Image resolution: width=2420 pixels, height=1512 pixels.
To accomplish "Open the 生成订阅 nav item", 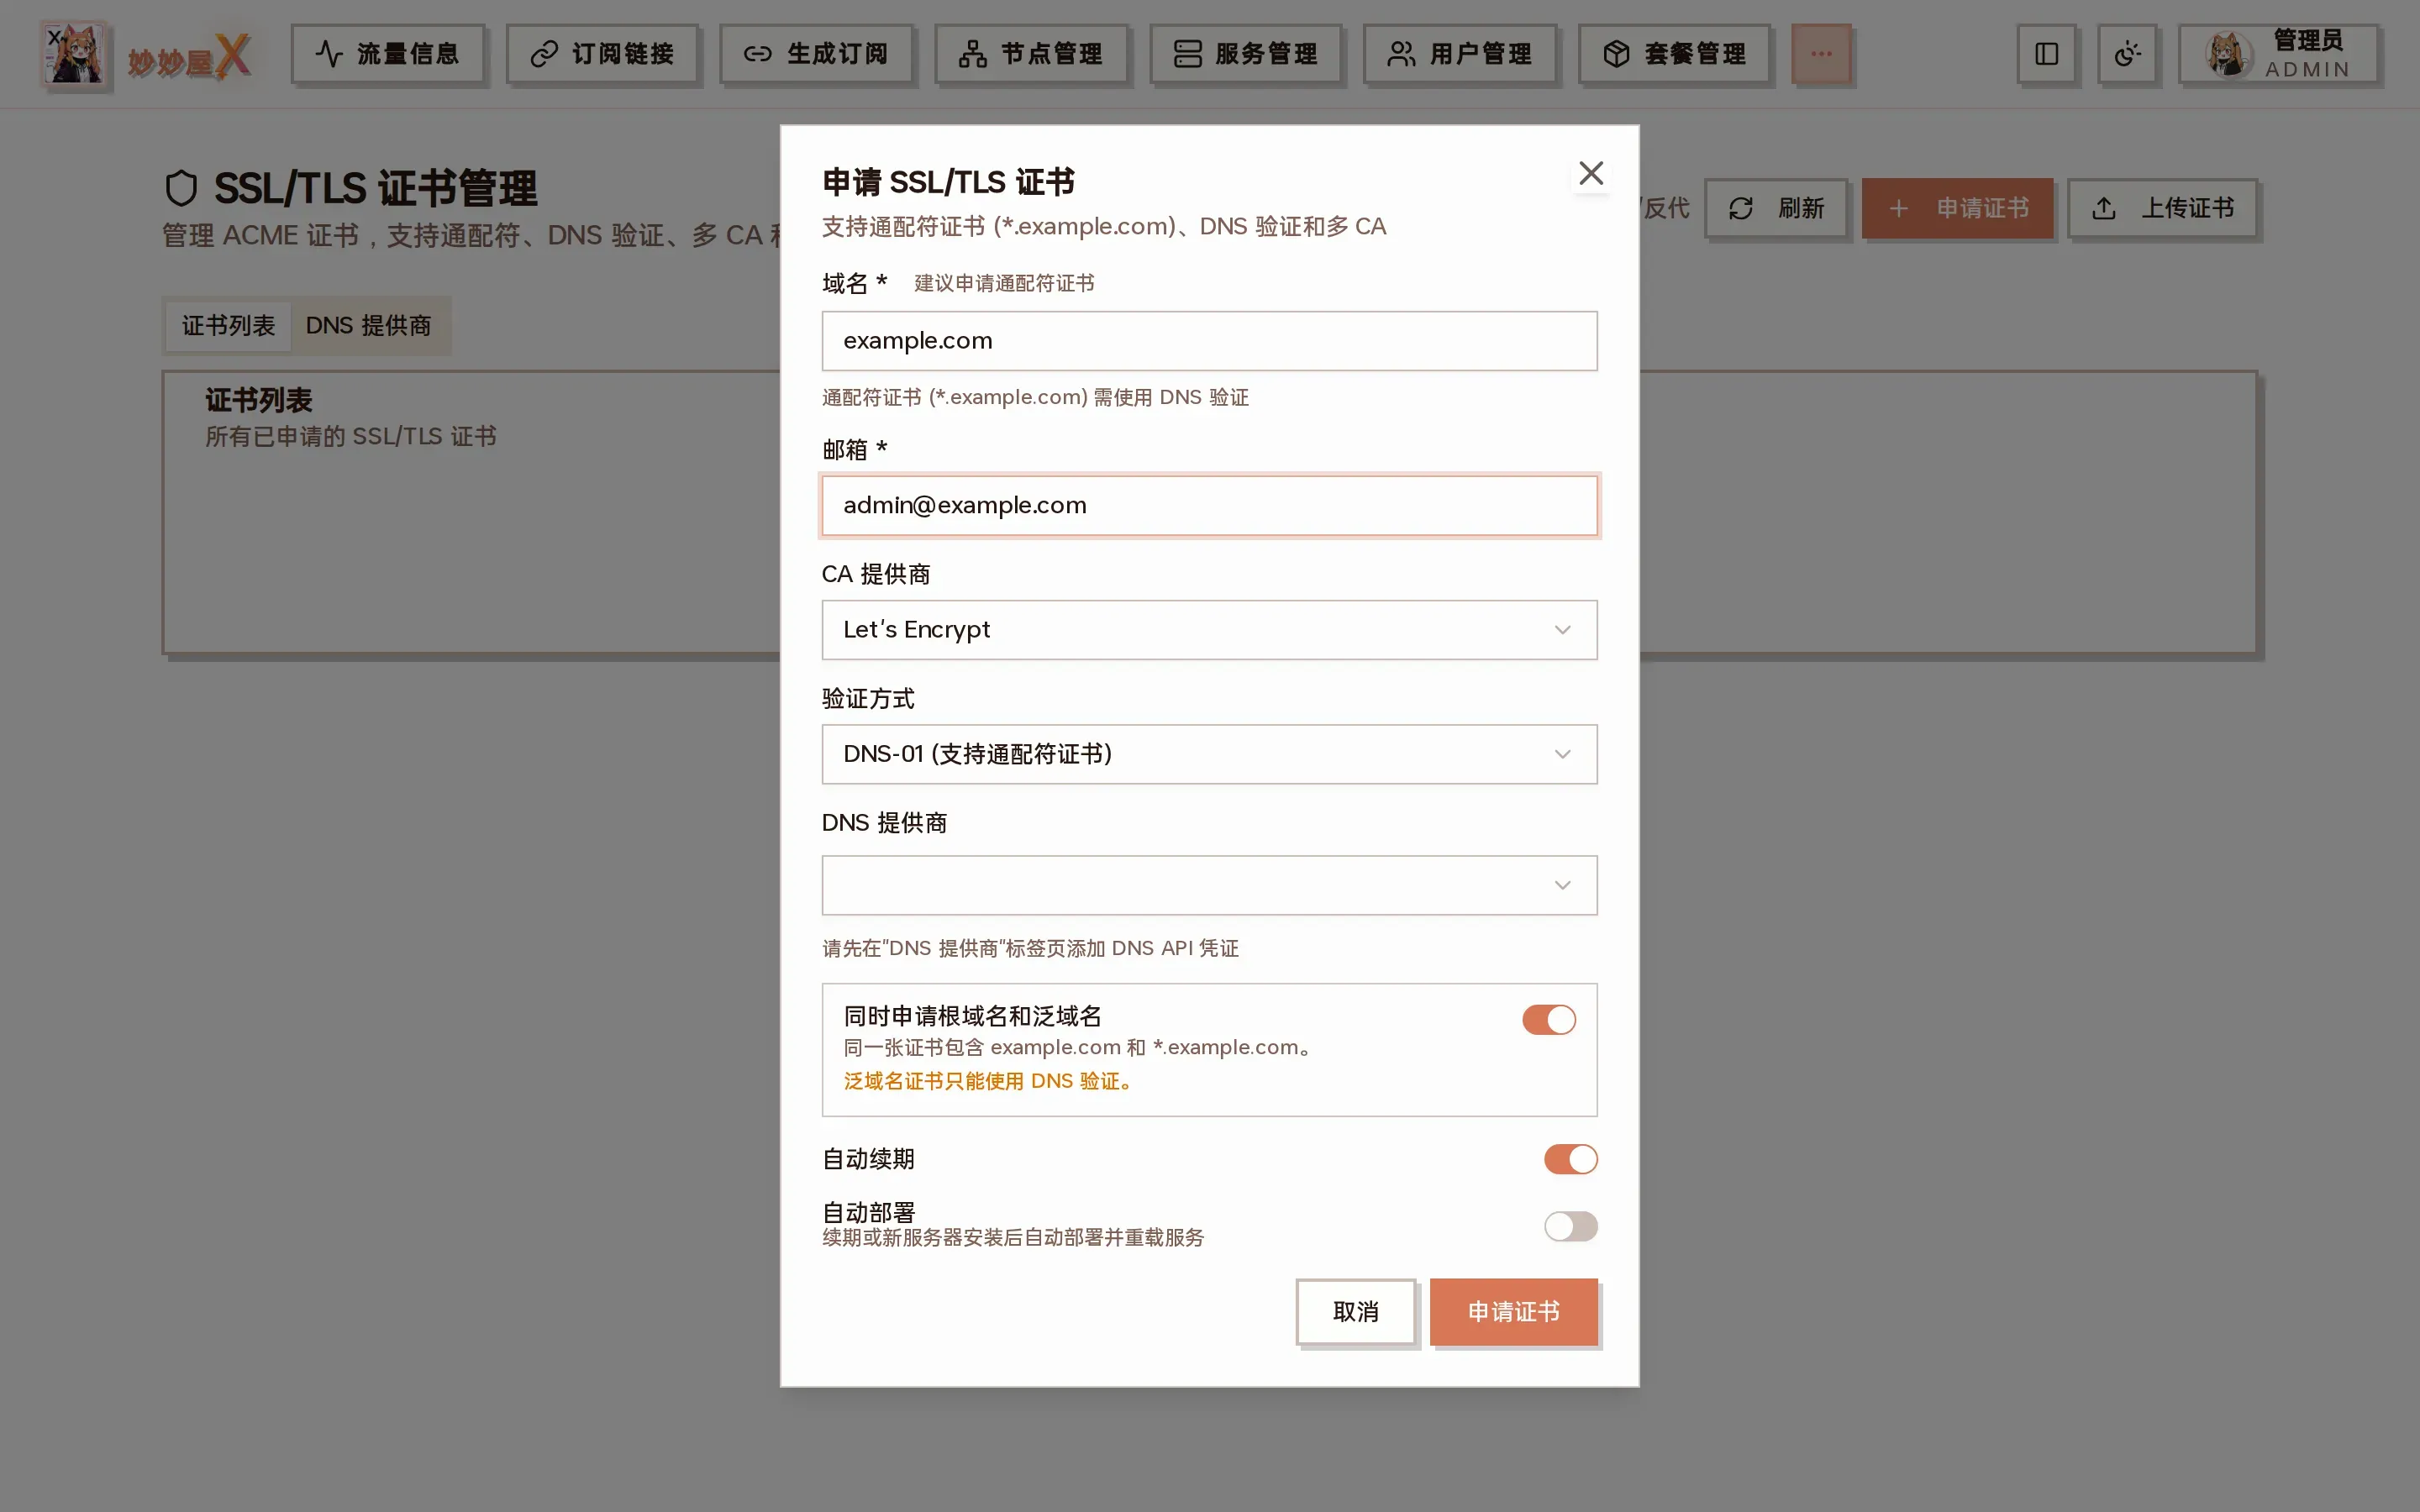I will pyautogui.click(x=816, y=54).
